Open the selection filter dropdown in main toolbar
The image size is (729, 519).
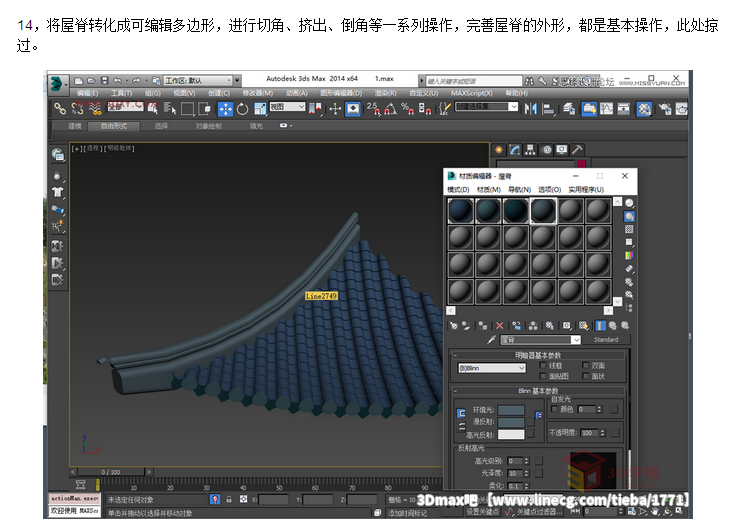pos(126,106)
